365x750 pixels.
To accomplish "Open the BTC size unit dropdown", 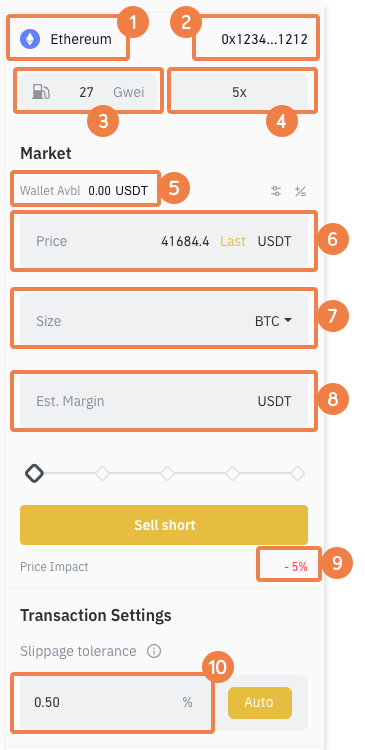I will (273, 321).
